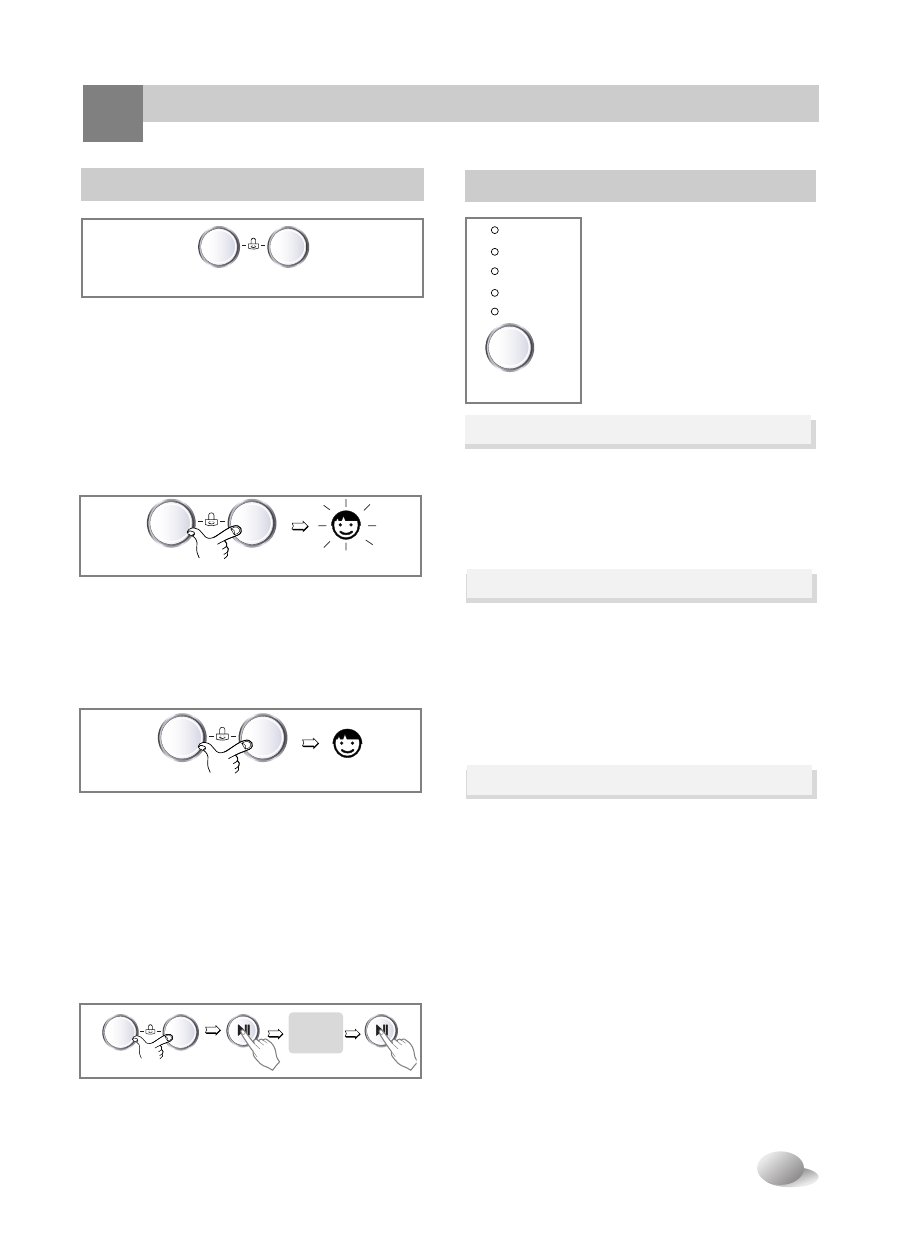
Task: Click the lock icon beside the glowing smiley
Action: coord(212,521)
